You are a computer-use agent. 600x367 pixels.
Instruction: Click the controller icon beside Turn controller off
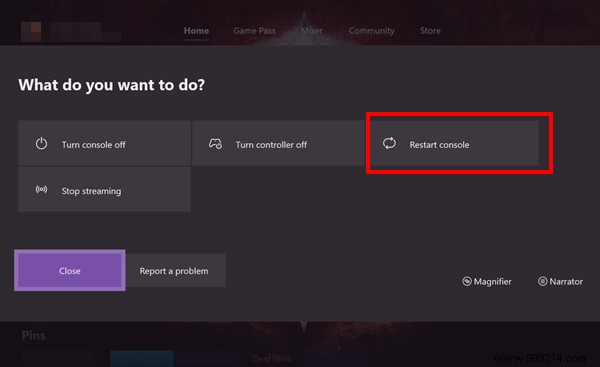[215, 144]
